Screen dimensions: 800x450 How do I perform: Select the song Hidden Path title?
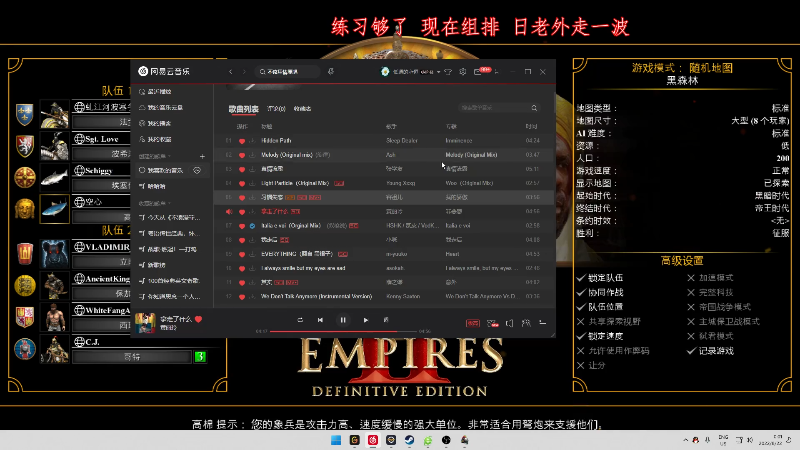276,140
